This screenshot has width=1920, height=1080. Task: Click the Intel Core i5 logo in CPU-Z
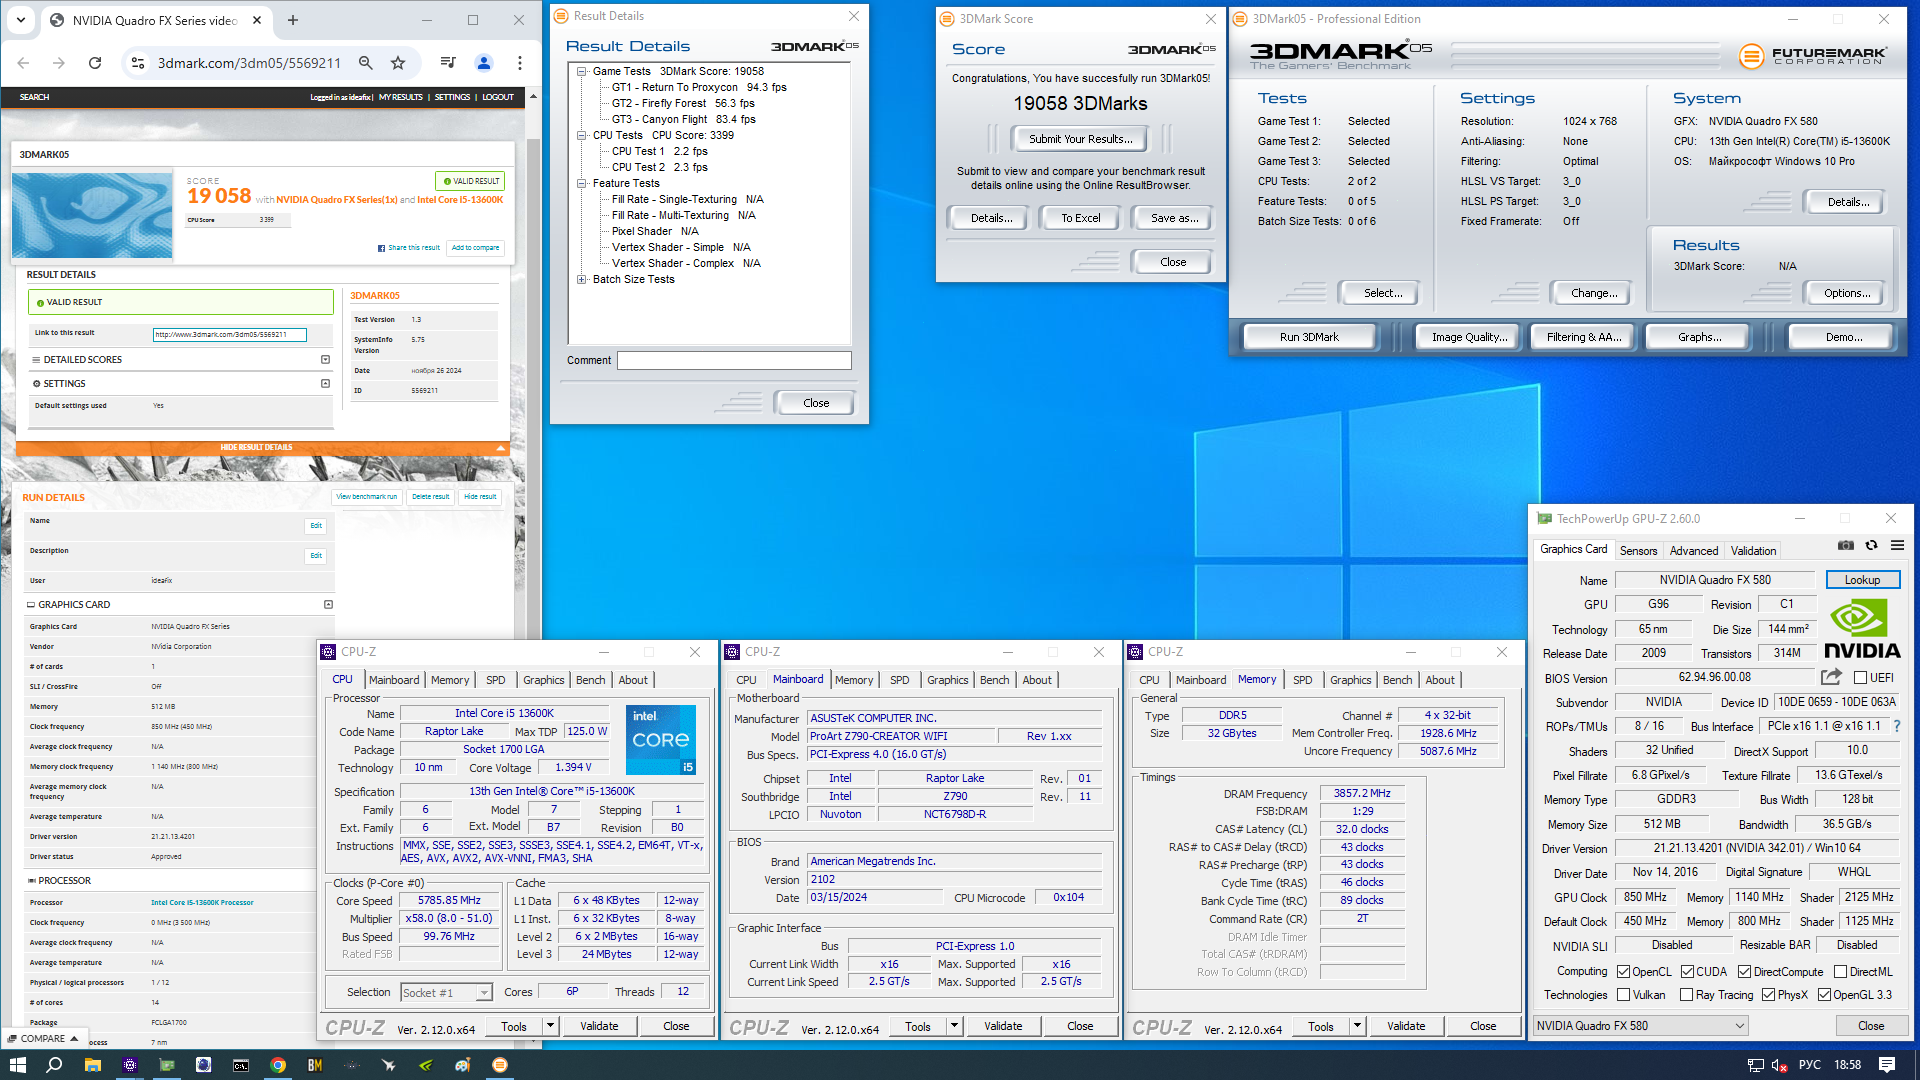(661, 740)
